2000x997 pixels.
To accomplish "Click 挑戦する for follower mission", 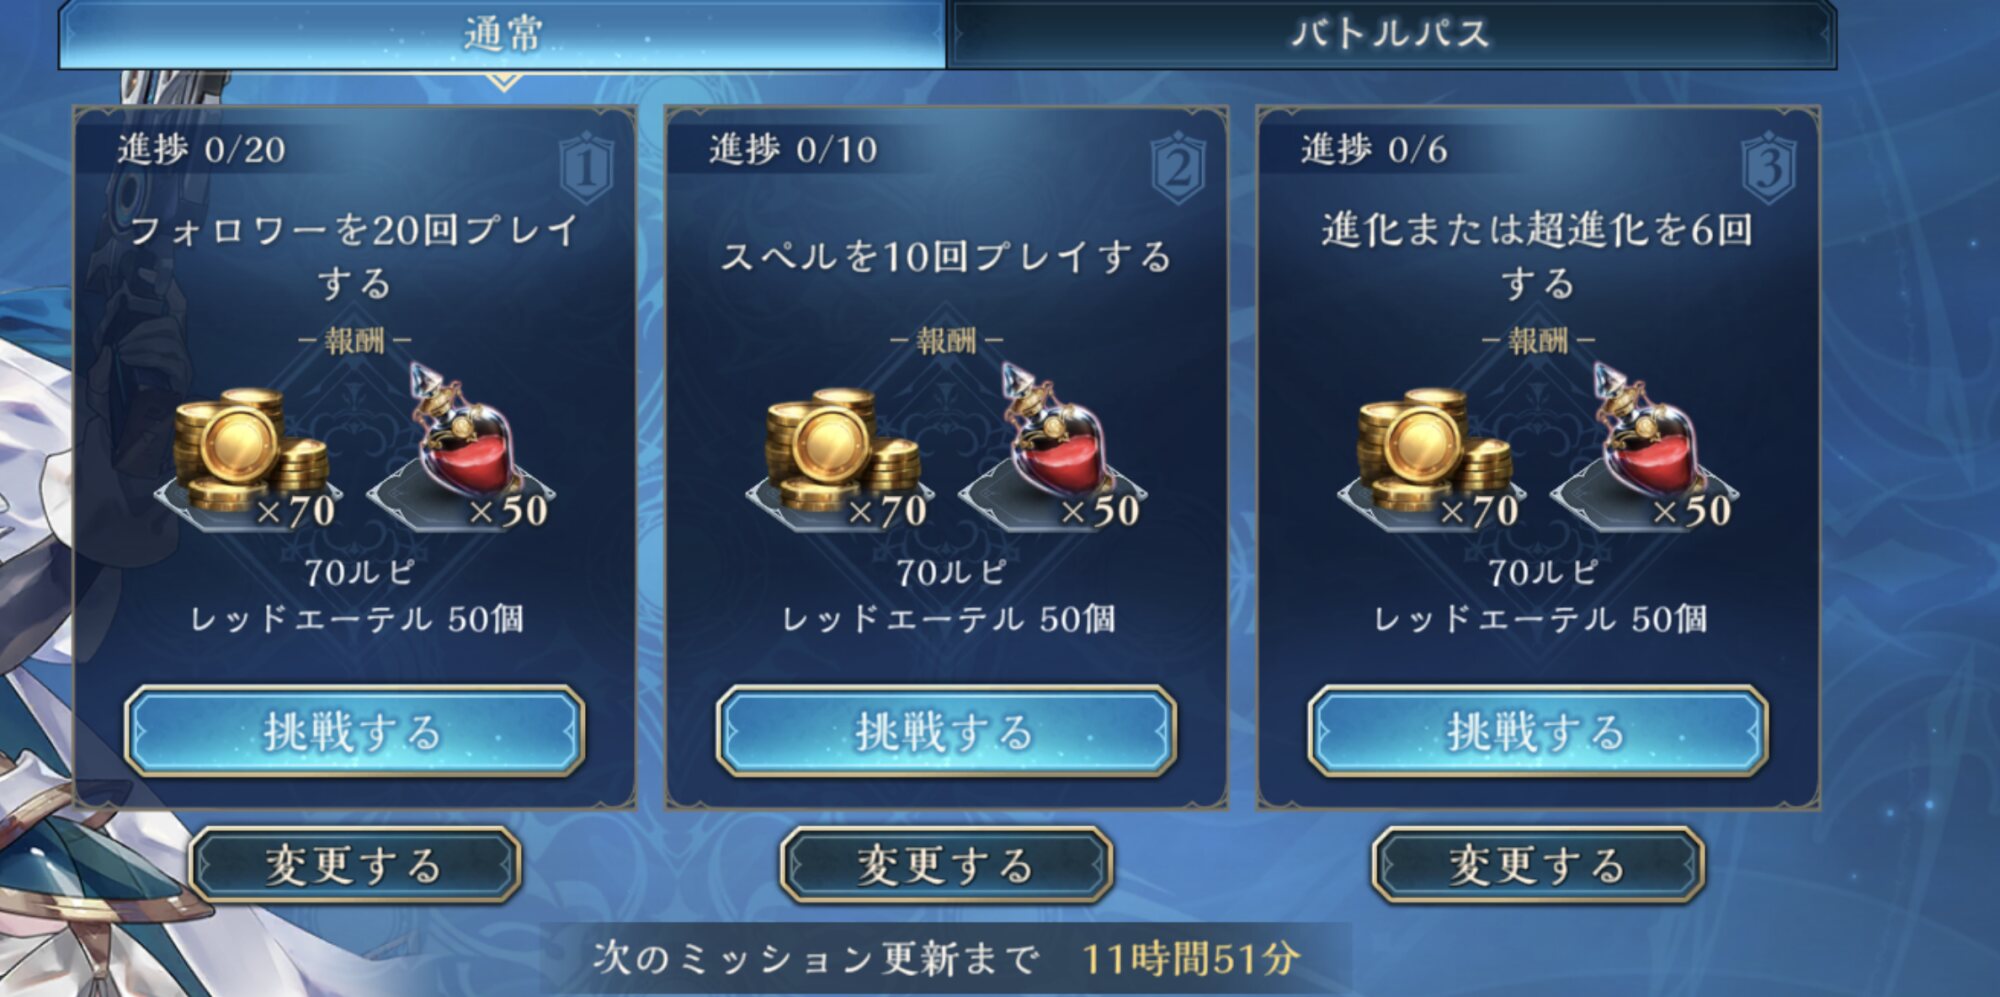I will (x=354, y=731).
